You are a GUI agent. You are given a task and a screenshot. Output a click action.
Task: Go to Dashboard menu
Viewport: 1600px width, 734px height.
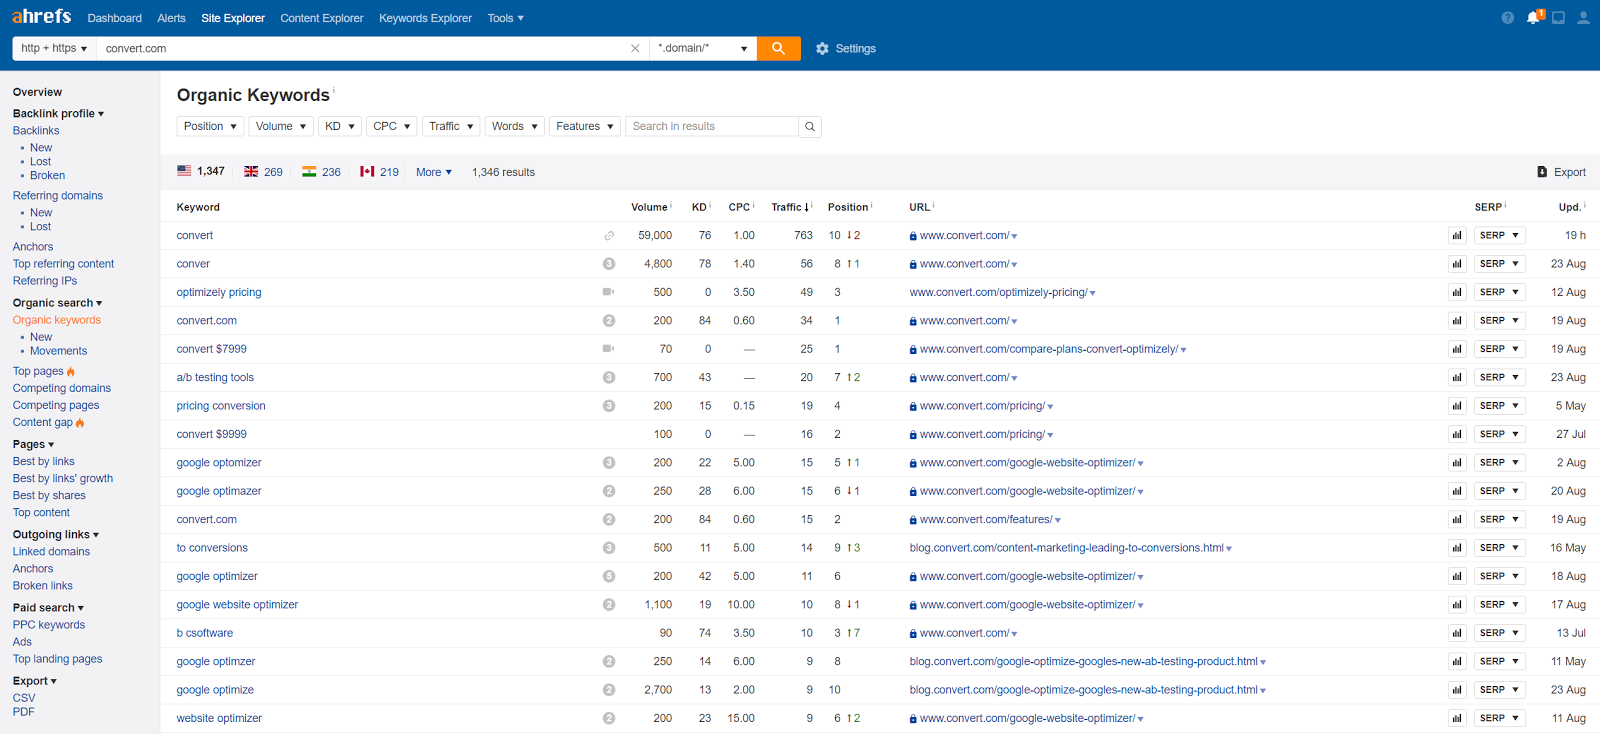pos(115,18)
